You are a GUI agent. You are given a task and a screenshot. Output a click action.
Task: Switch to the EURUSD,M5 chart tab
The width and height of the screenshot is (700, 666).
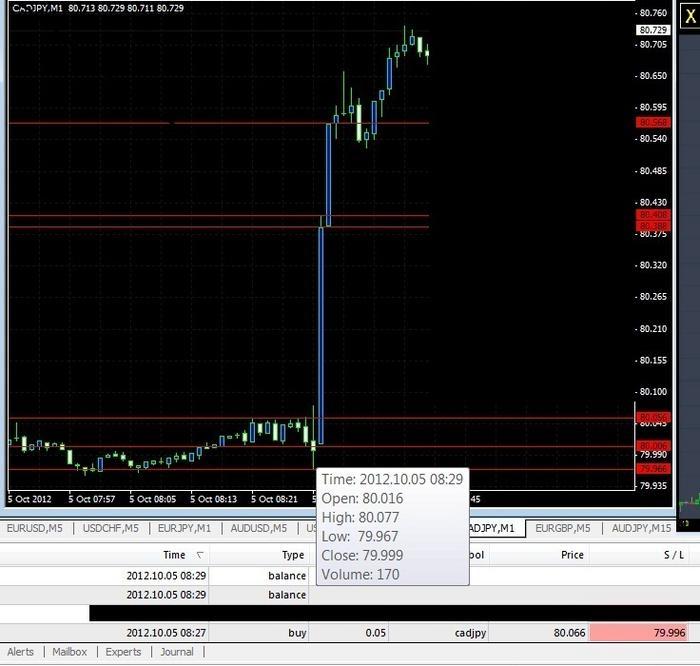34,528
